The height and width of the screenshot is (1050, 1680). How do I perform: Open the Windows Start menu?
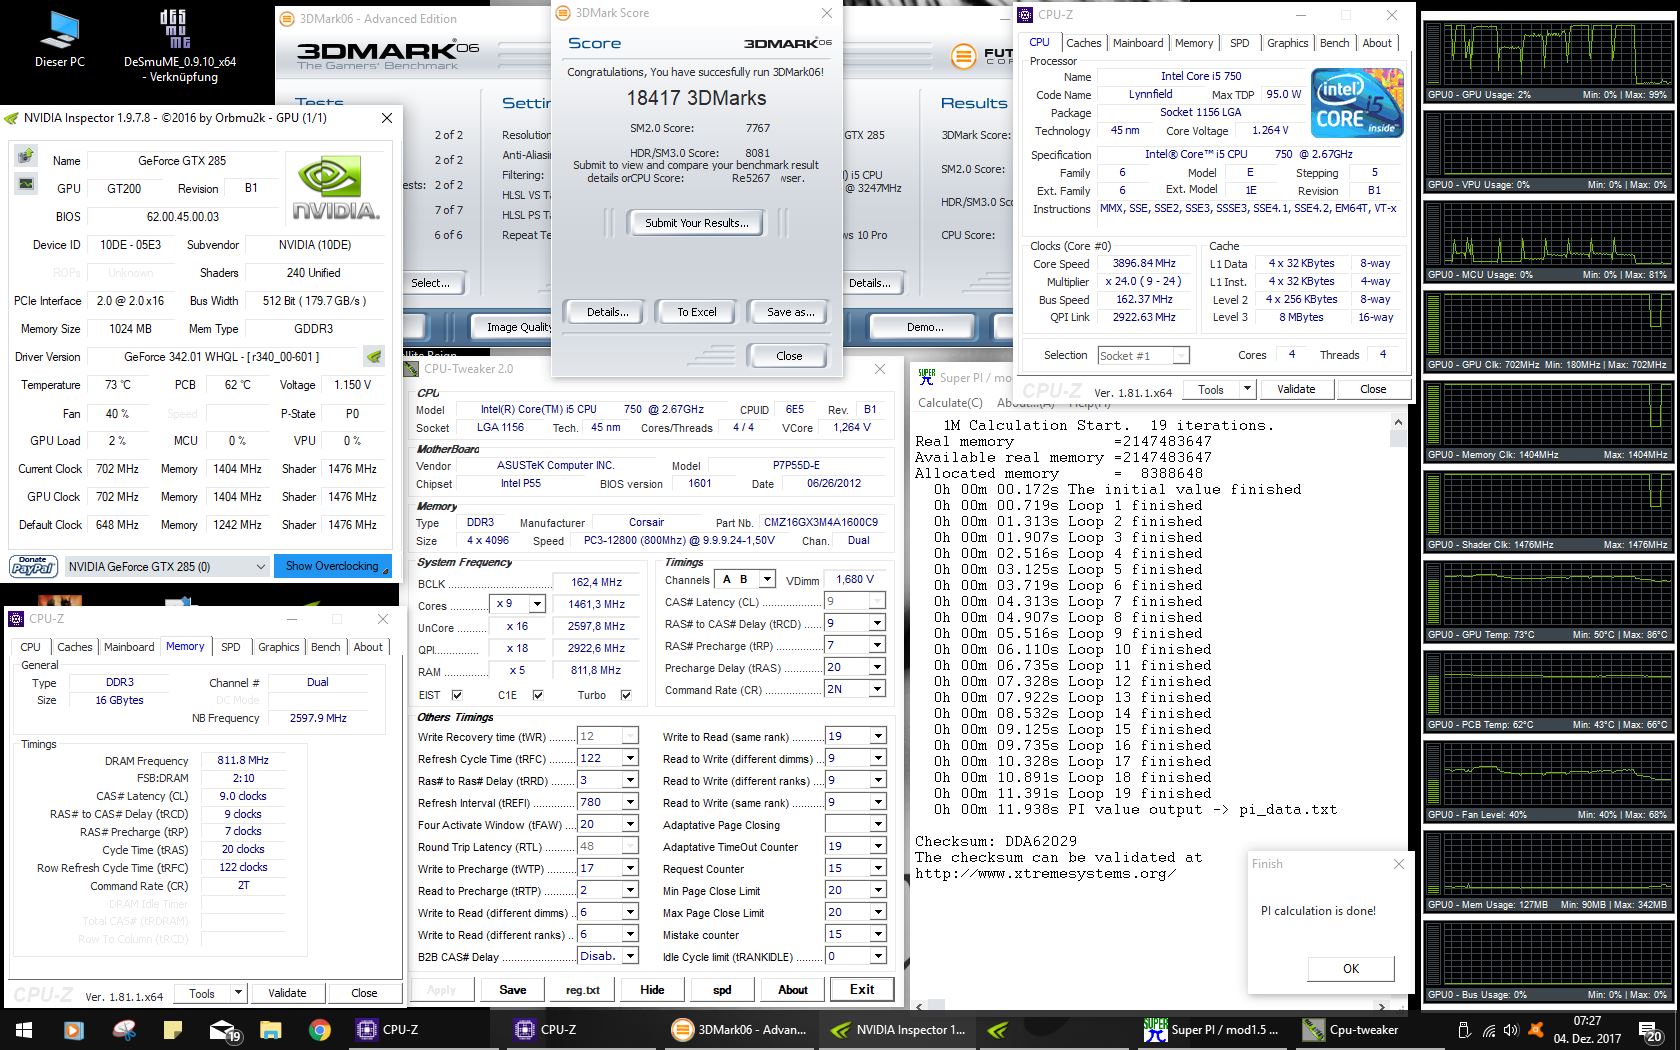23,1029
